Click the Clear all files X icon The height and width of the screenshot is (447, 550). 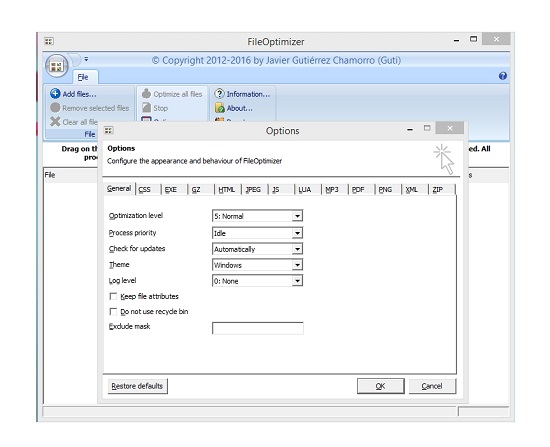55,122
